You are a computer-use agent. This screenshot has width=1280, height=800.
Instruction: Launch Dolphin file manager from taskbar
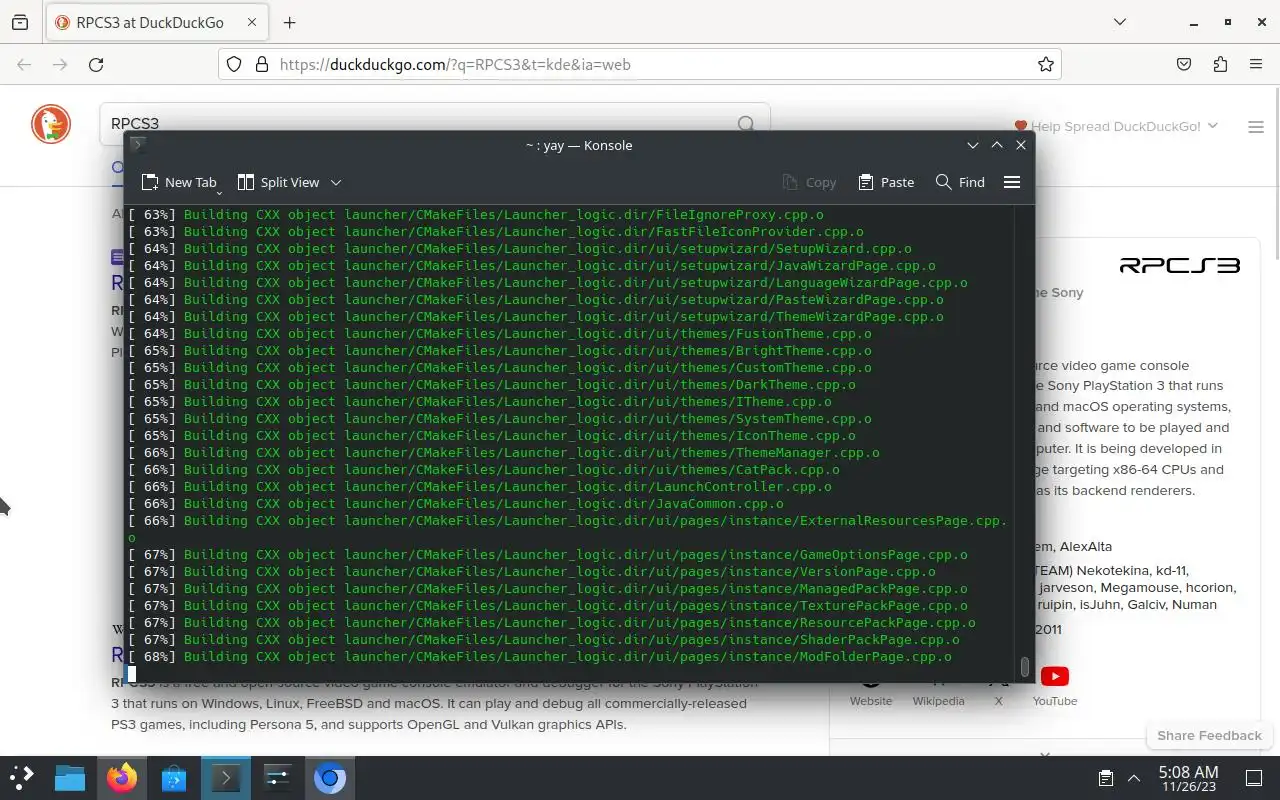70,778
